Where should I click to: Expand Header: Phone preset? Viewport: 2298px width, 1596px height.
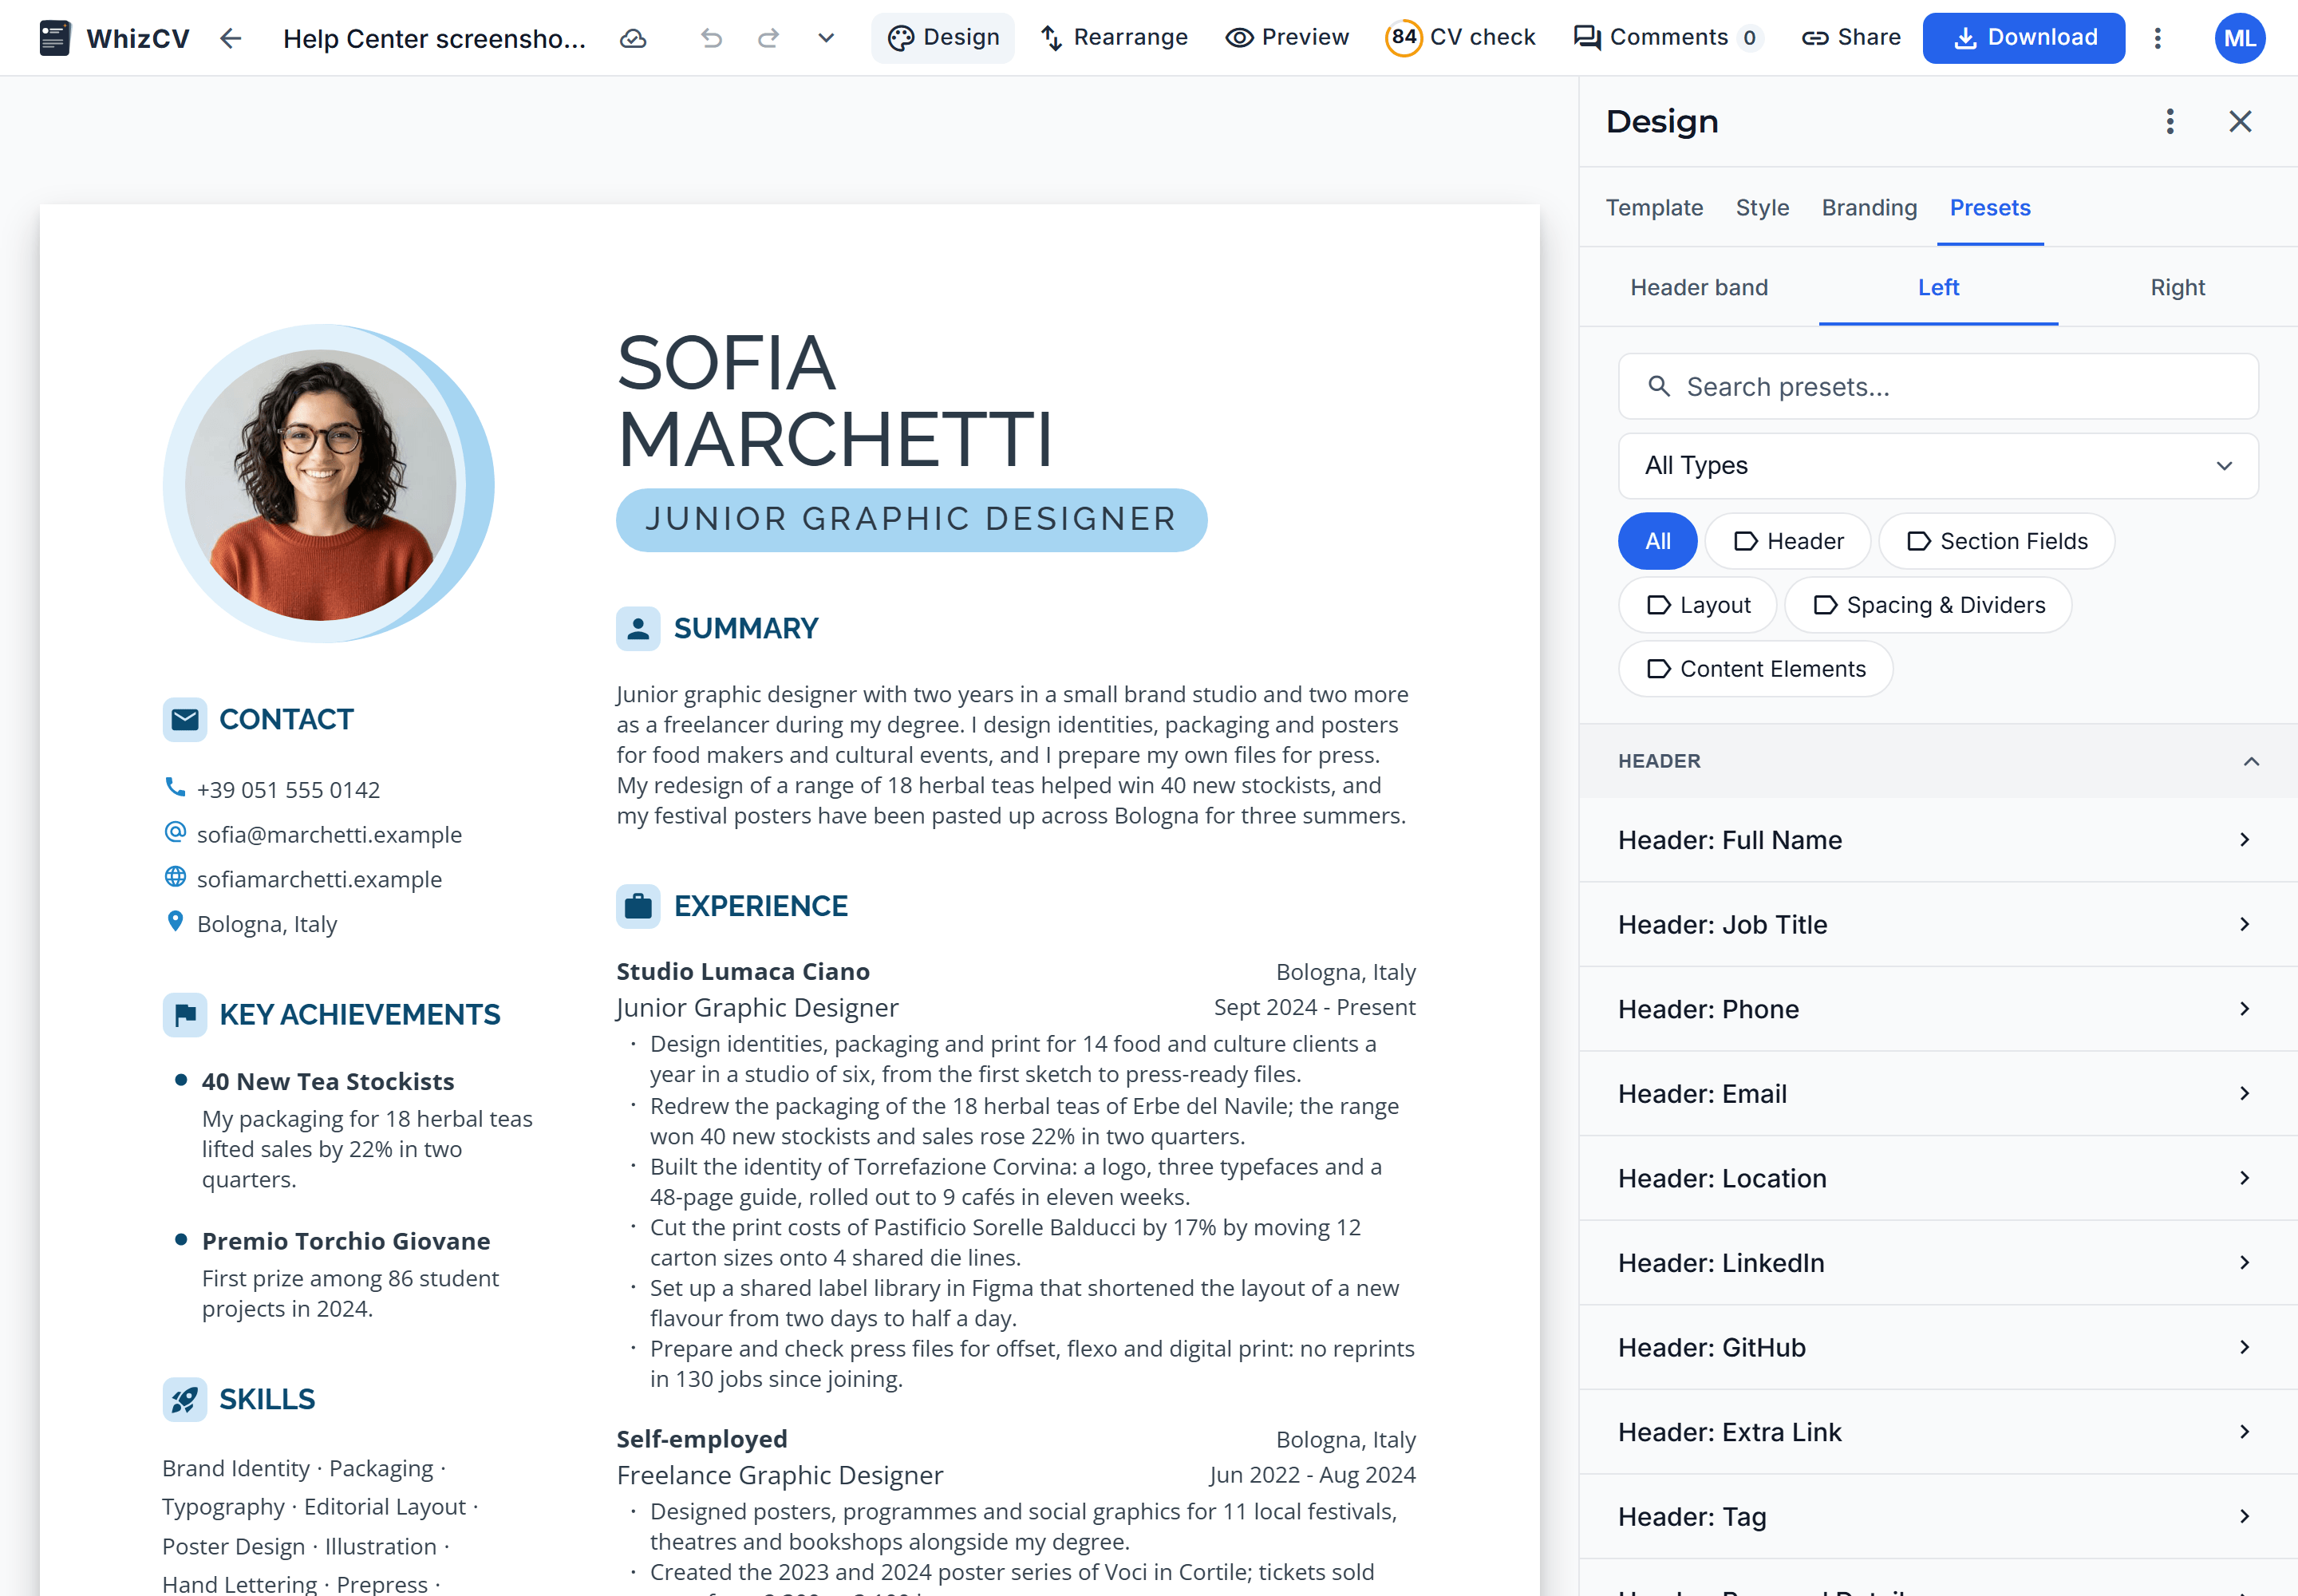1938,1009
